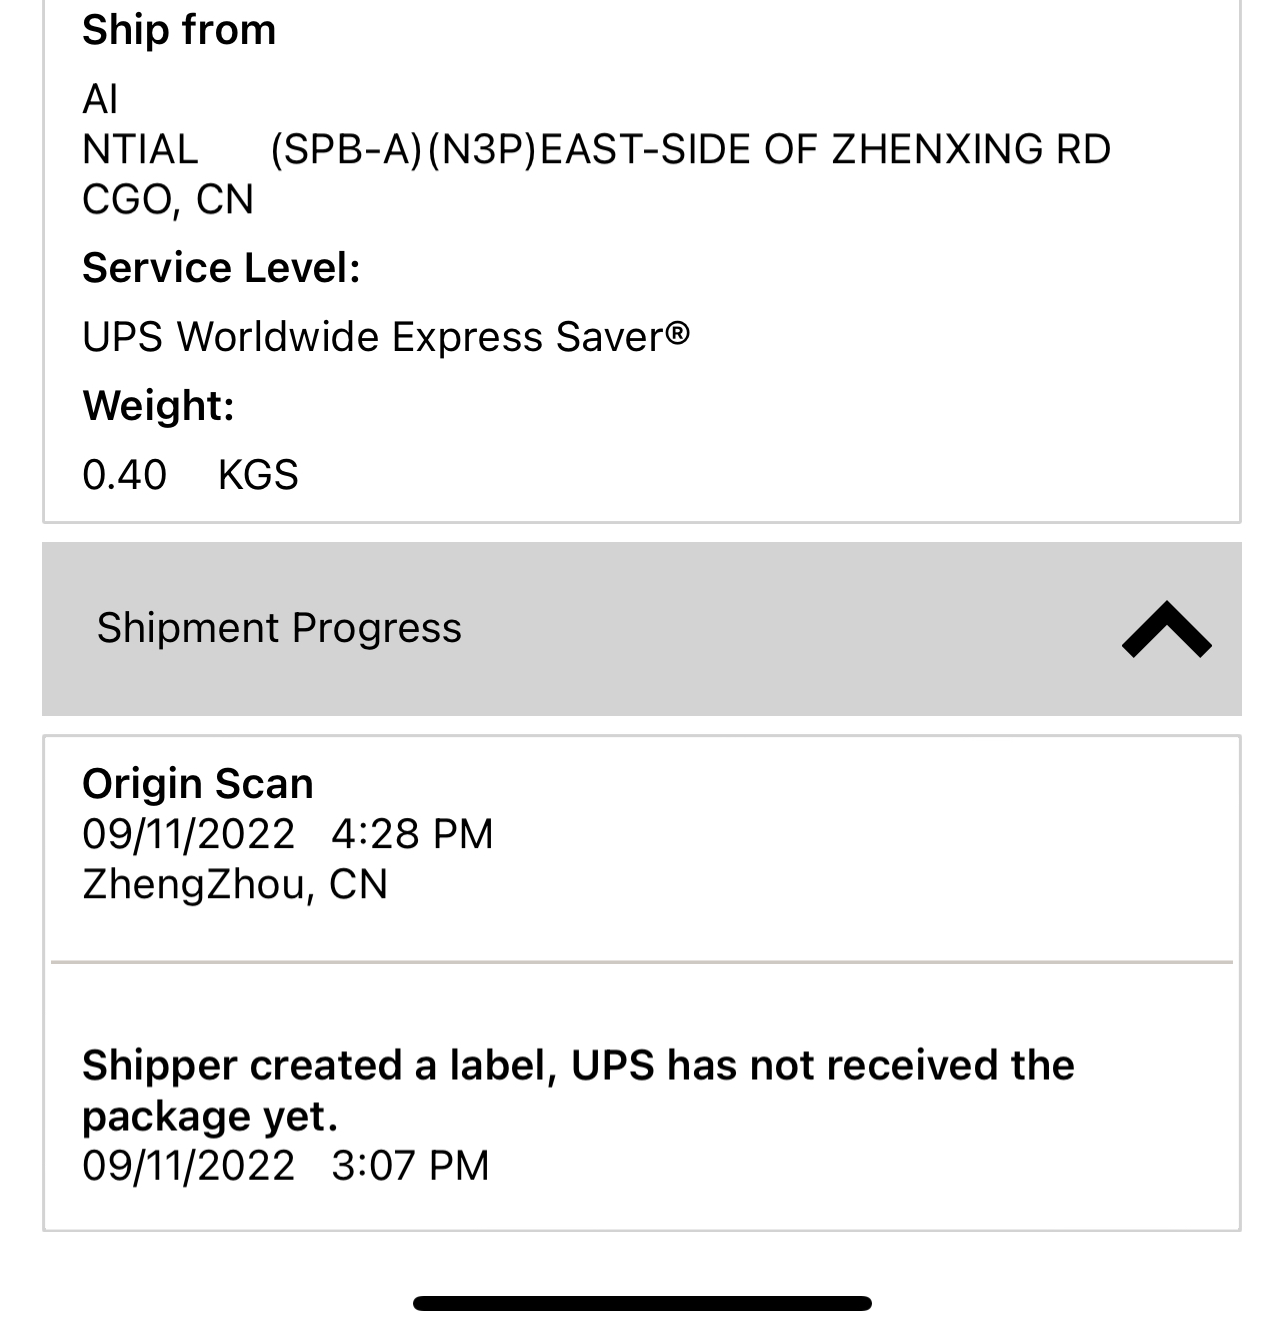Tap the Ship from heading
This screenshot has height=1335, width=1284.
(179, 30)
